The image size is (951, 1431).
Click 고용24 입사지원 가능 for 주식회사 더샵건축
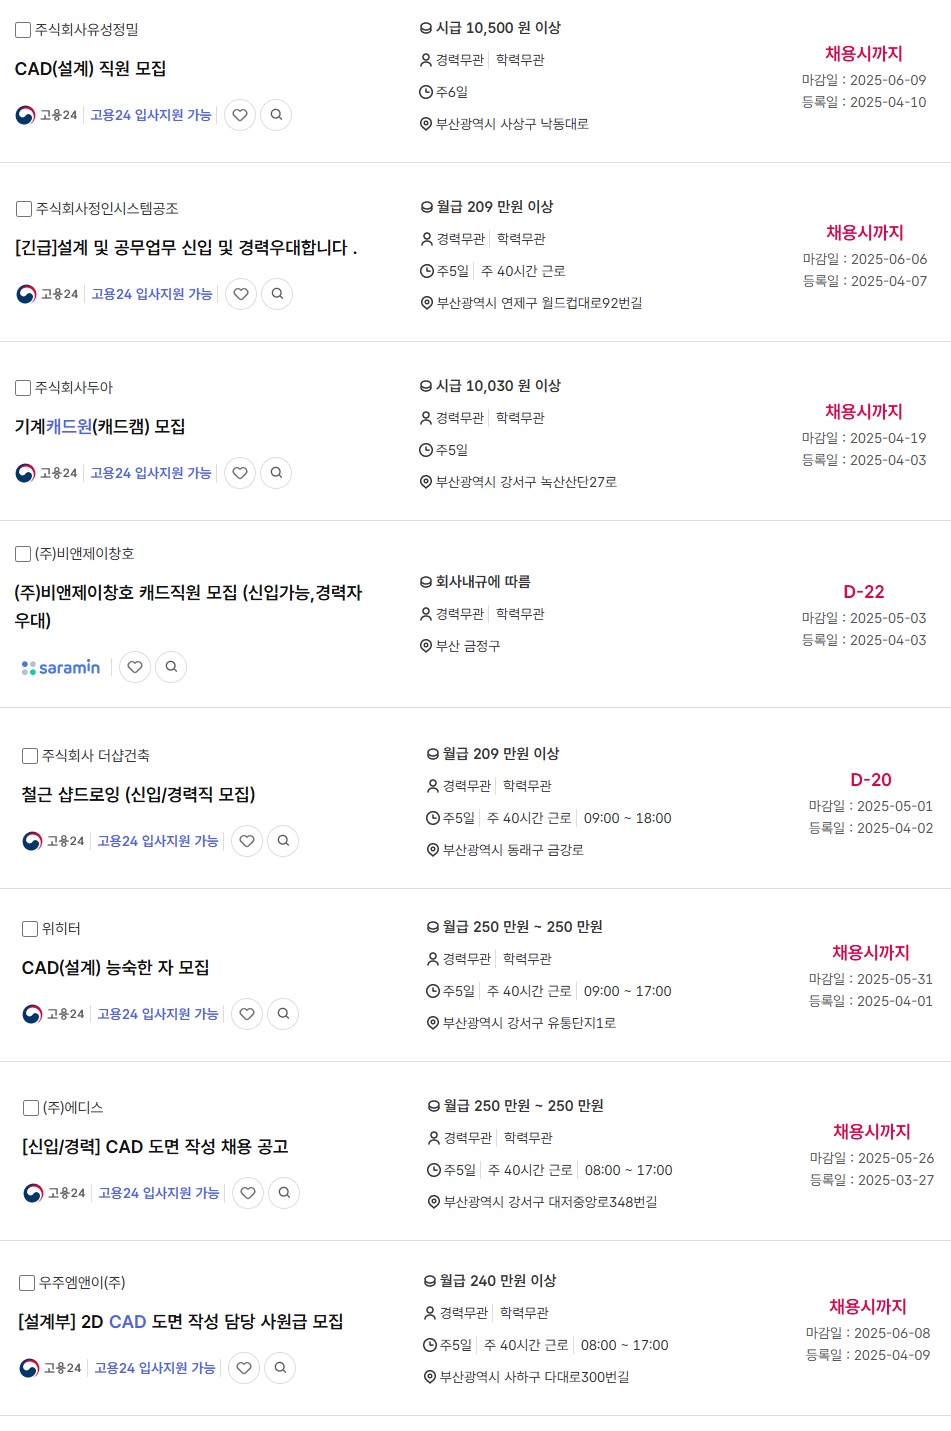[x=158, y=841]
